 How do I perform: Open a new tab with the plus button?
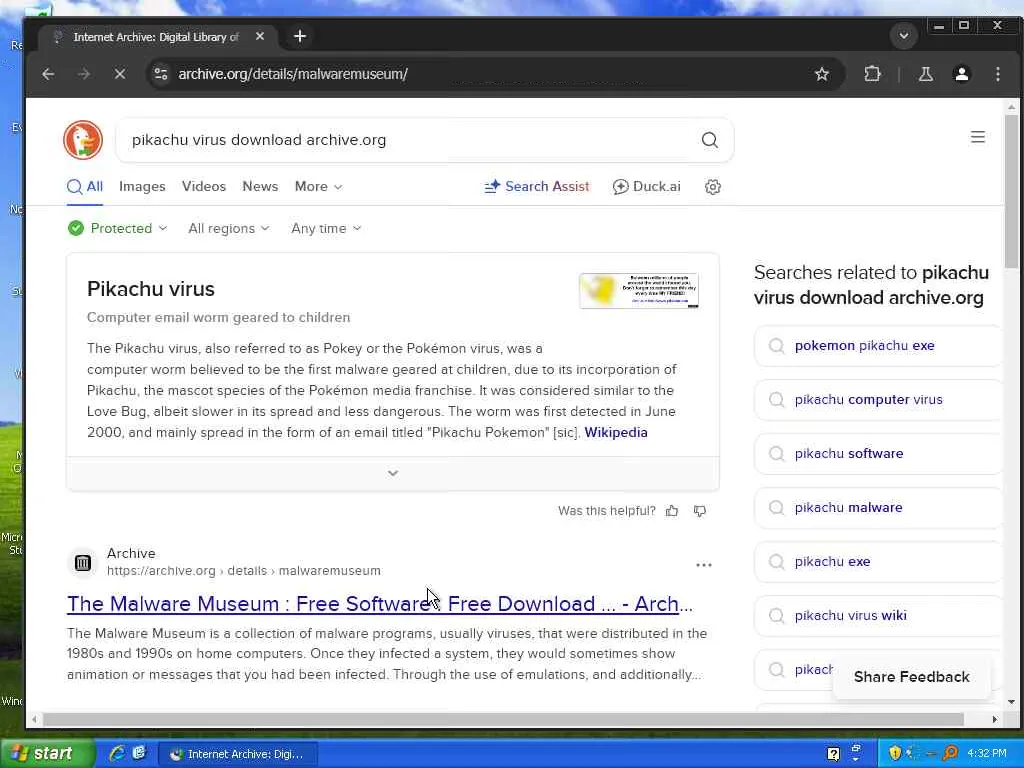(300, 37)
